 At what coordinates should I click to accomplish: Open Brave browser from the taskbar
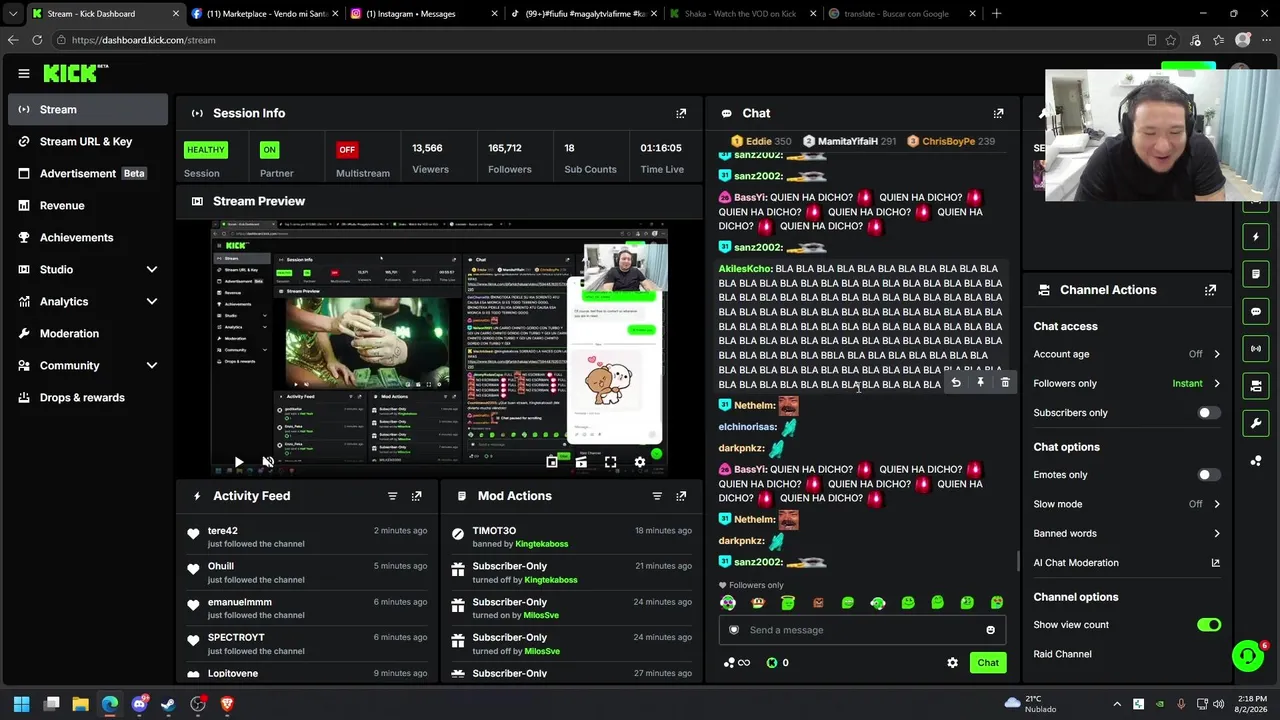(227, 704)
